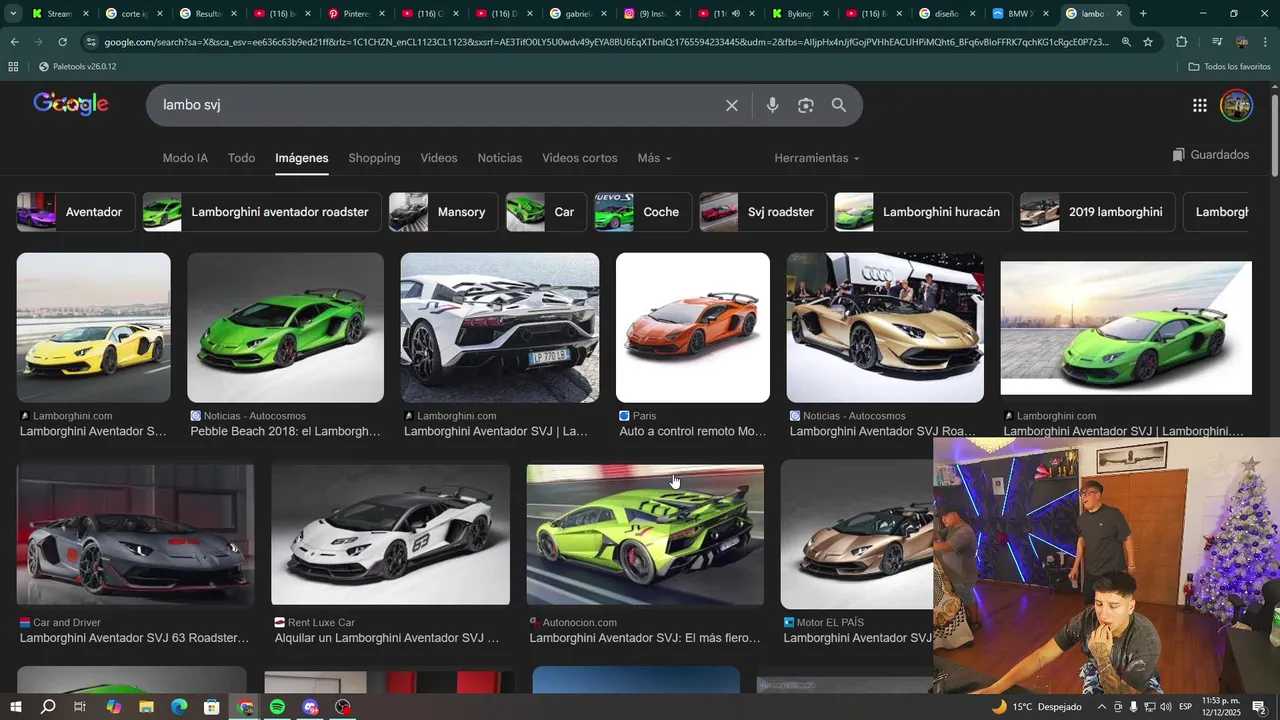Viewport: 1280px width, 720px height.
Task: Open the bookmarks bar apps grid icon
Action: click(13, 66)
